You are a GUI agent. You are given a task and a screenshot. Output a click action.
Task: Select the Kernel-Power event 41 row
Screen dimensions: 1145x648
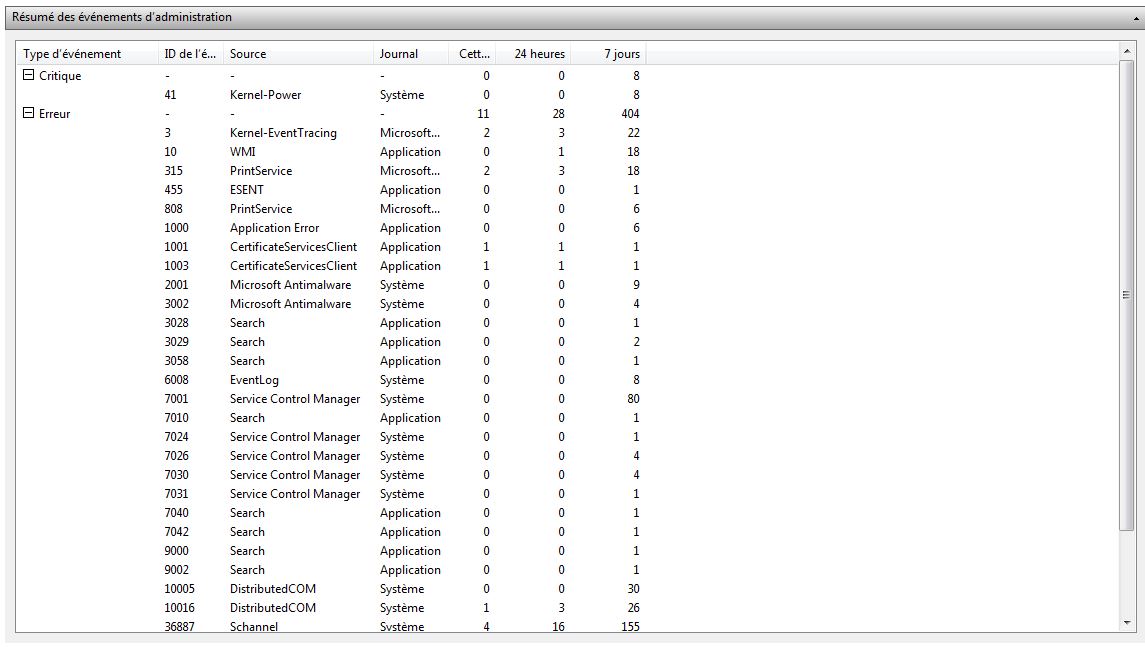point(265,95)
